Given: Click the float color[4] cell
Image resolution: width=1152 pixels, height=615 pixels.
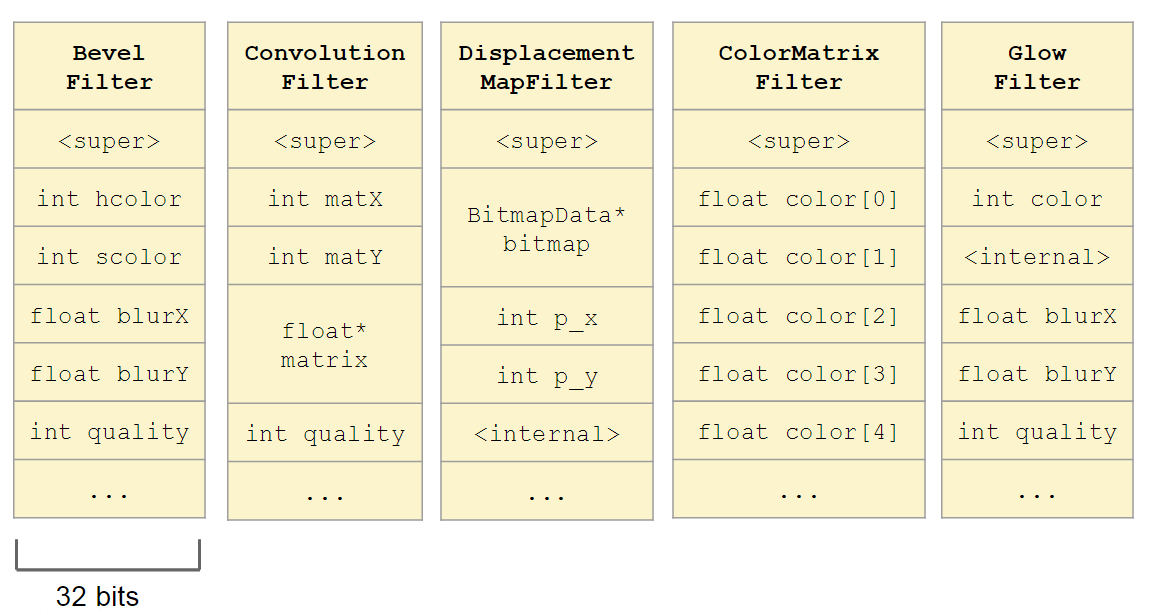Looking at the screenshot, I should pyautogui.click(x=799, y=432).
